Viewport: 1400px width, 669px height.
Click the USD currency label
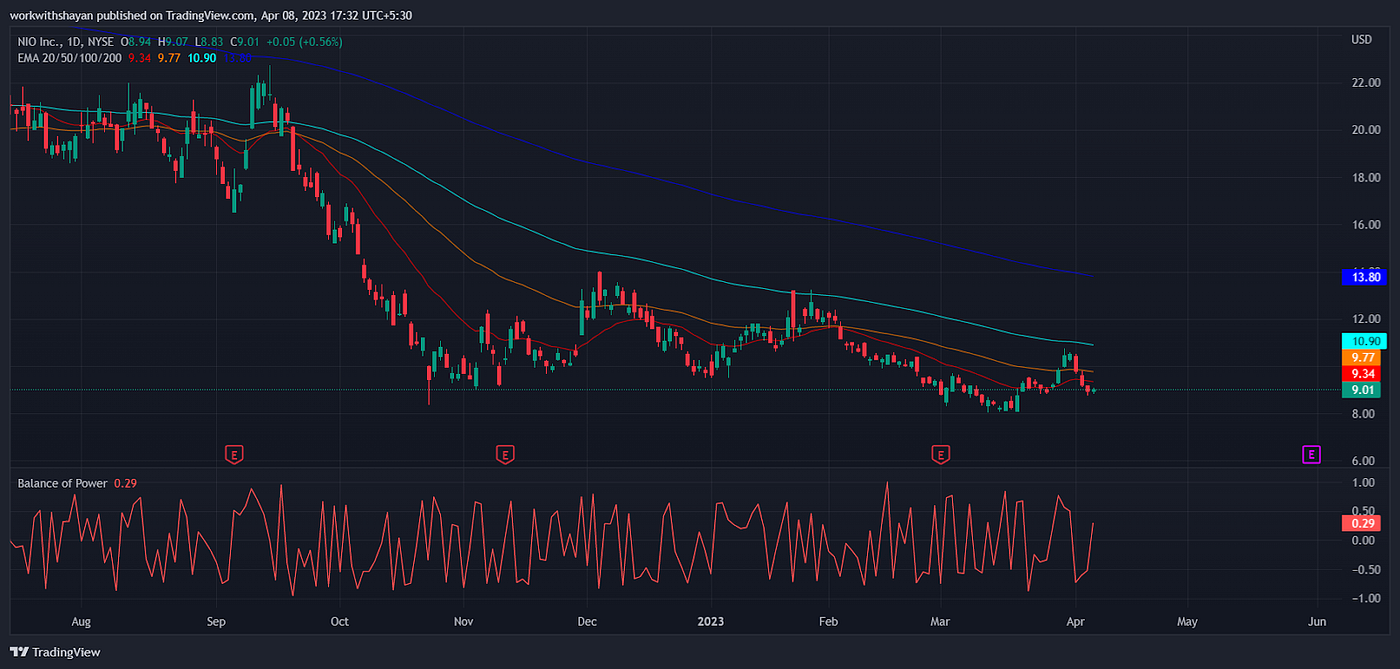click(x=1361, y=39)
